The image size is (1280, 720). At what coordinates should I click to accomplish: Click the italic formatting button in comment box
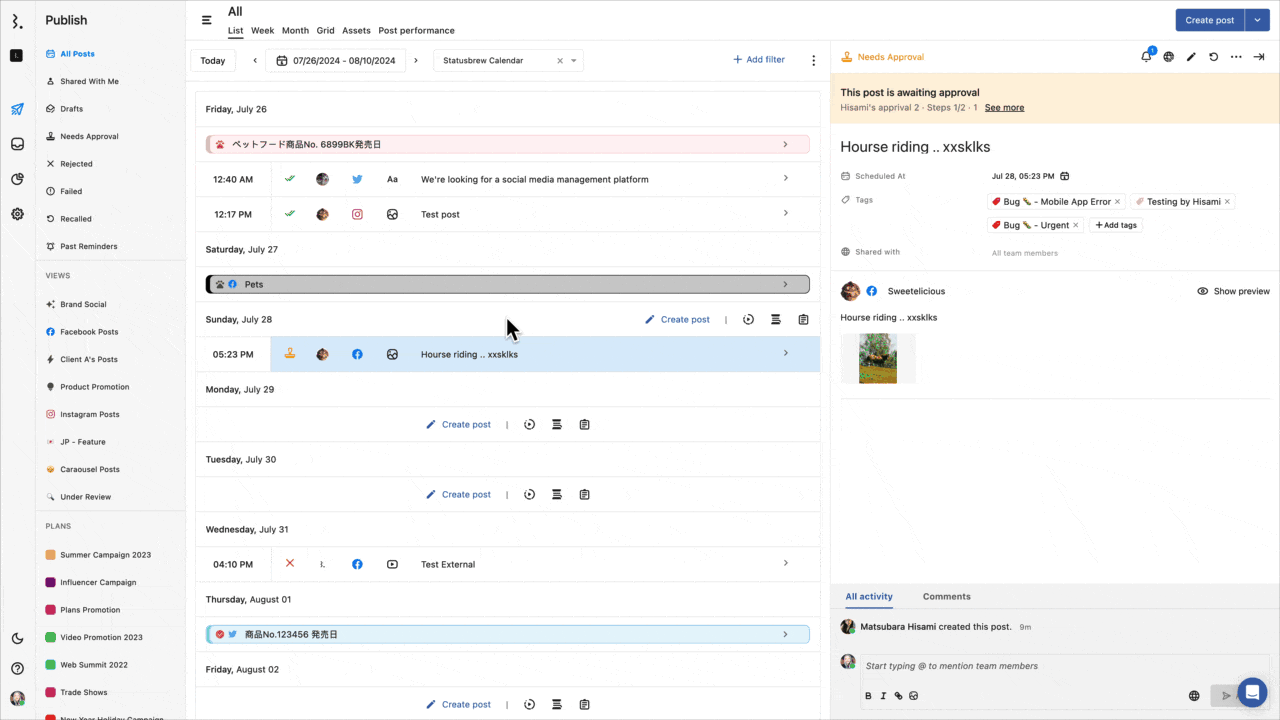[x=883, y=696]
